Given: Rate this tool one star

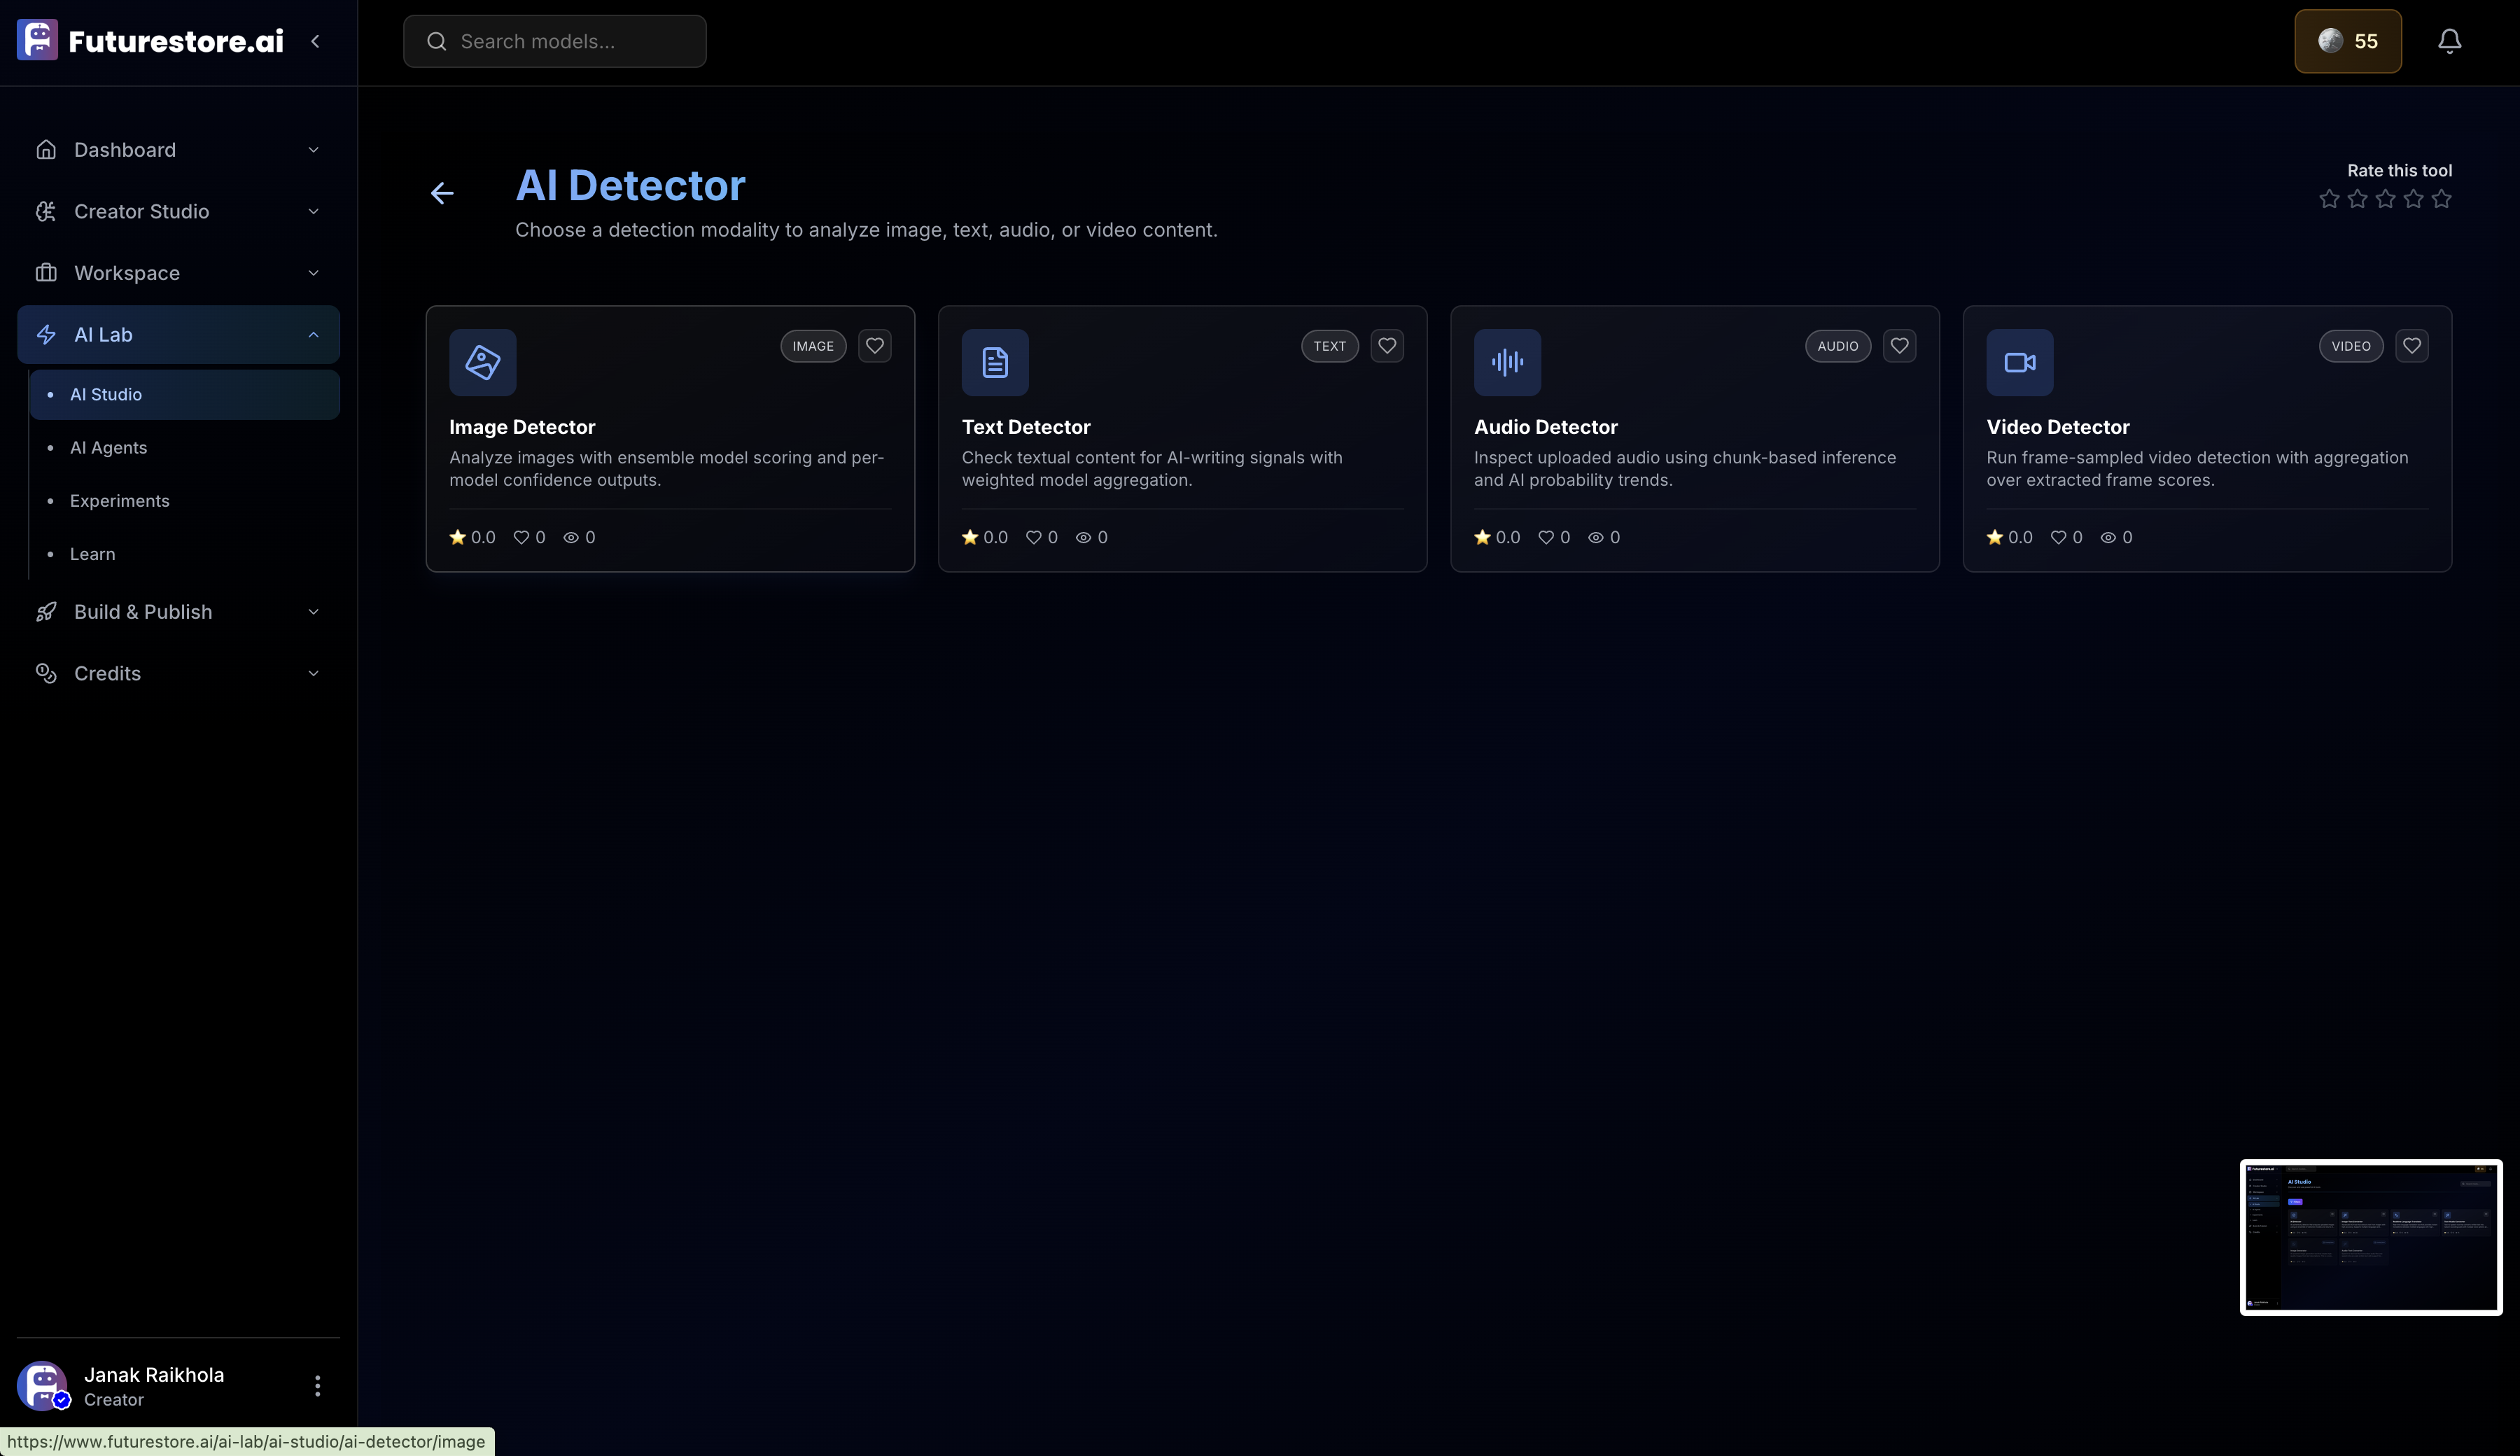Looking at the screenshot, I should [x=2329, y=199].
